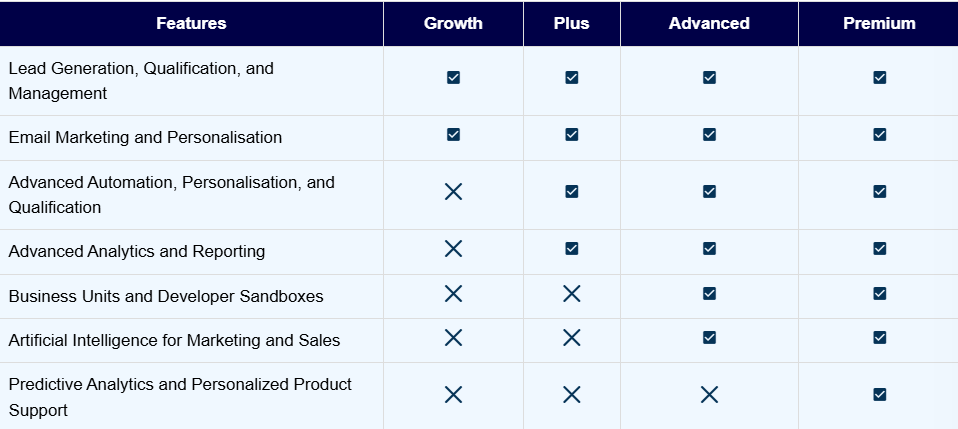Click Growth X for Artificial Intelligence row
The width and height of the screenshot is (958, 429).
click(x=453, y=338)
